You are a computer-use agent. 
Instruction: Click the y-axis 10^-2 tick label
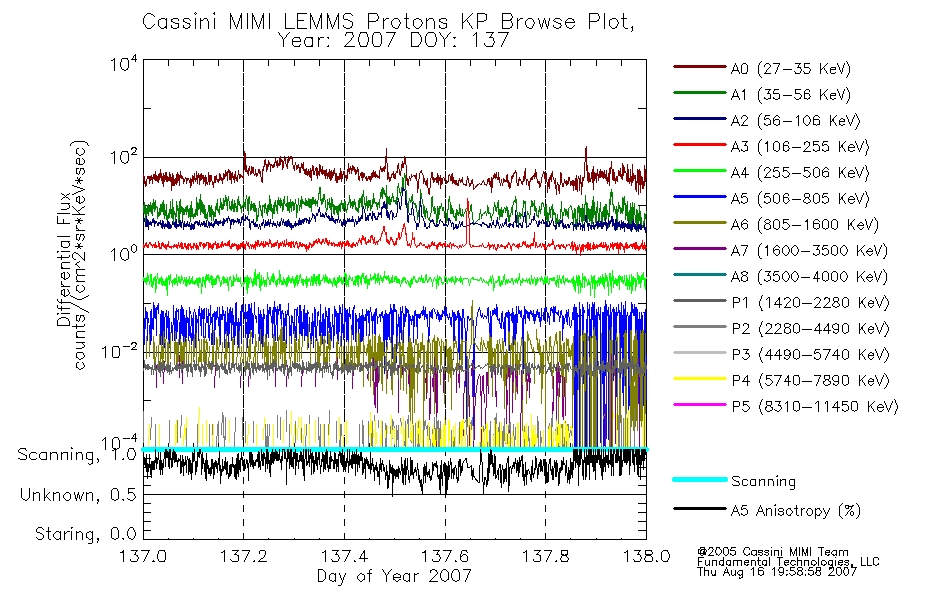coord(119,351)
